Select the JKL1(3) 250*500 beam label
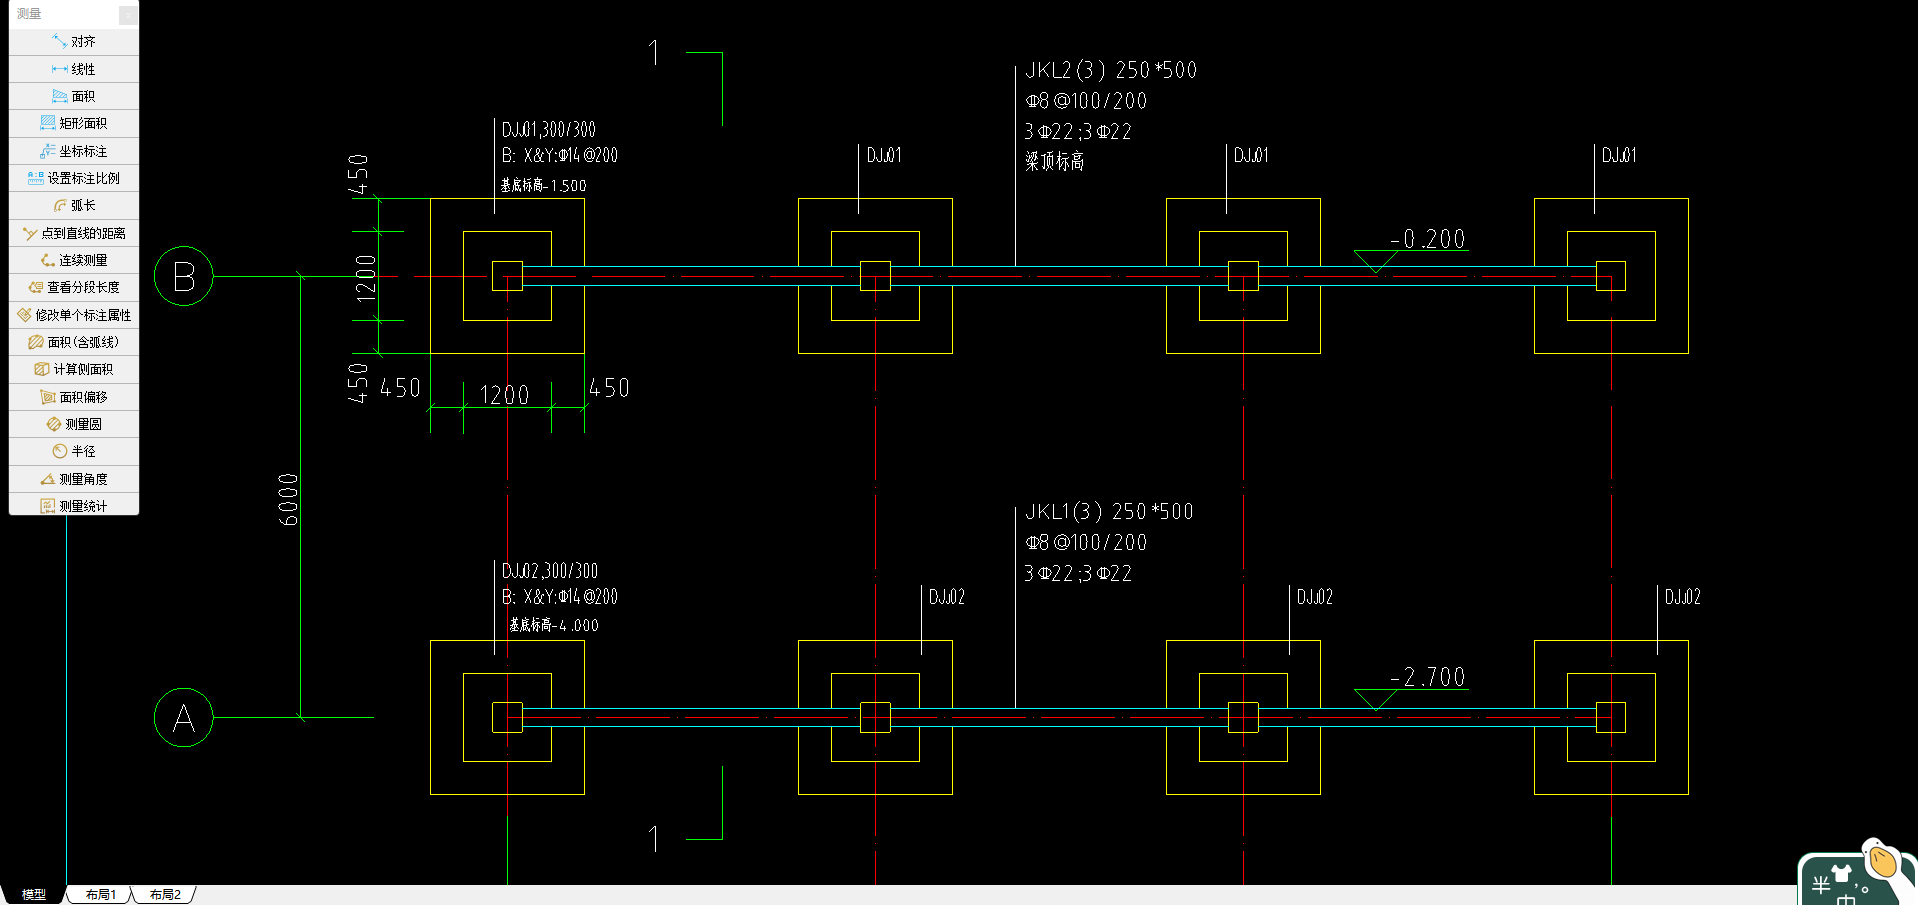This screenshot has height=905, width=1918. coord(1109,512)
